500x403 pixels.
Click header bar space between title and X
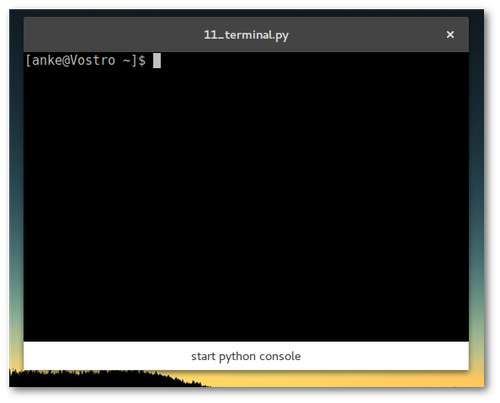(367, 35)
